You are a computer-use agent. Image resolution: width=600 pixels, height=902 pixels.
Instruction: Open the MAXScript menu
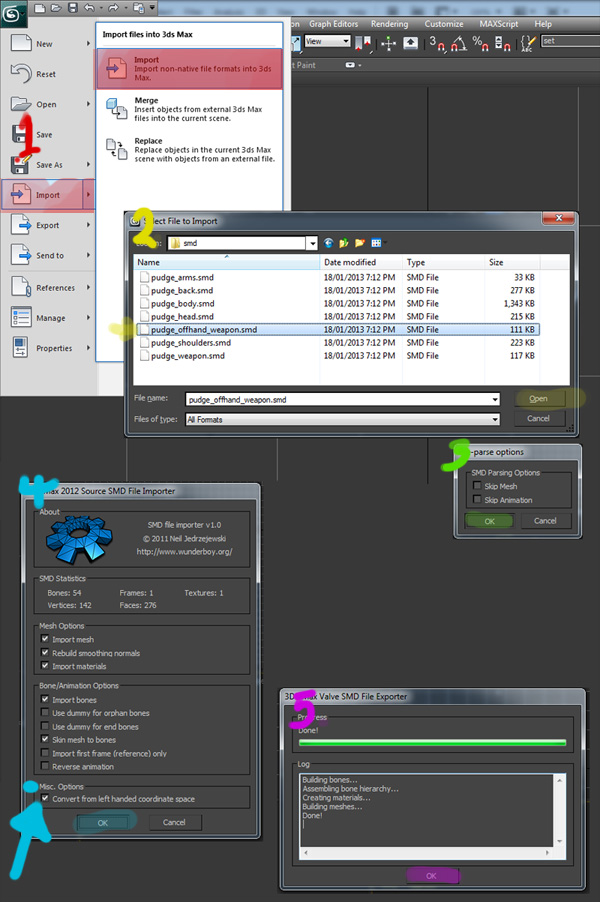click(499, 24)
